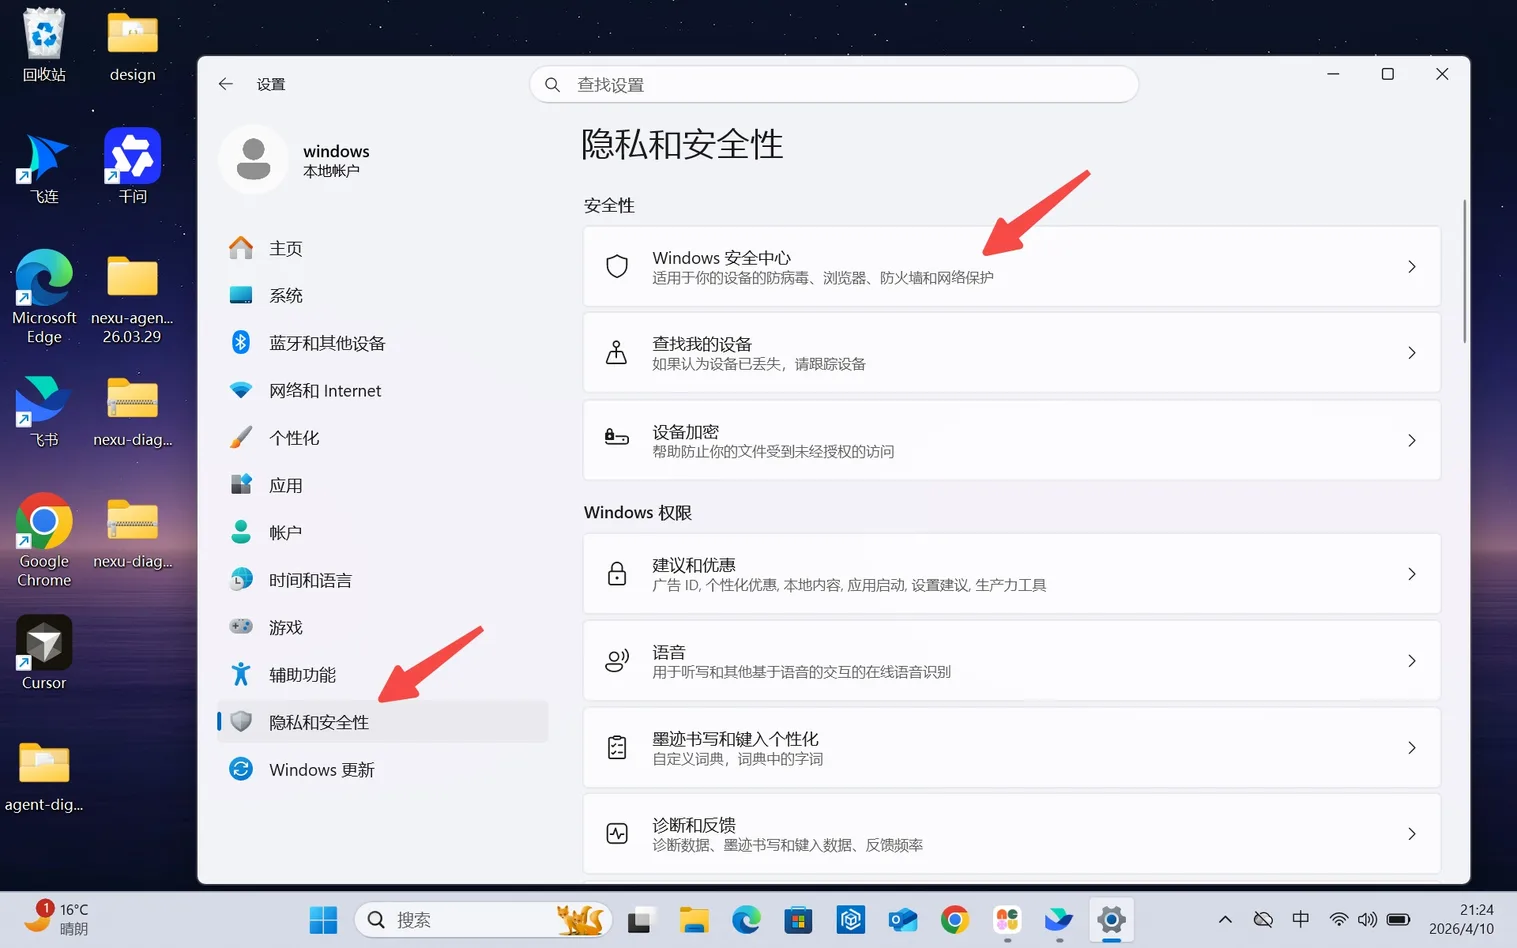
Task: Switch to 时间和语言 section
Action: (310, 580)
